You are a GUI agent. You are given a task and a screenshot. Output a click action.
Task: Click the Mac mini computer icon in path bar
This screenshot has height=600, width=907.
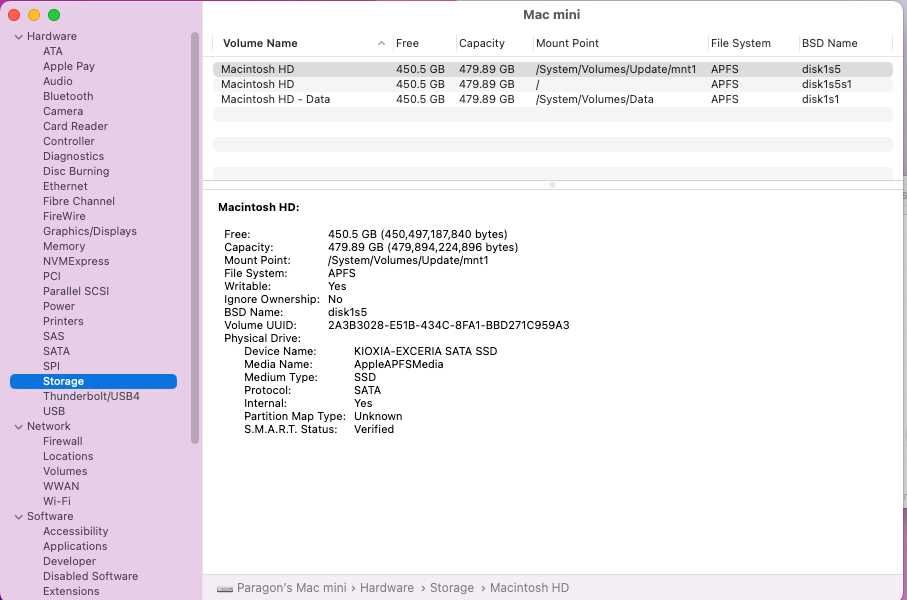tap(224, 588)
